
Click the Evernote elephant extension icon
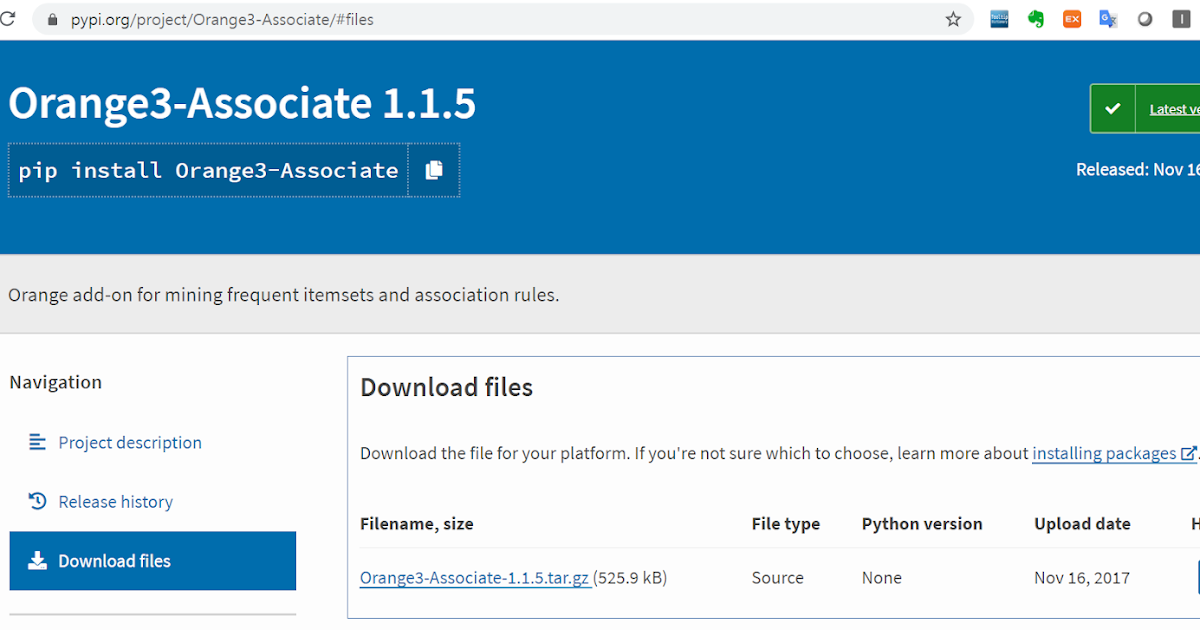click(1036, 19)
